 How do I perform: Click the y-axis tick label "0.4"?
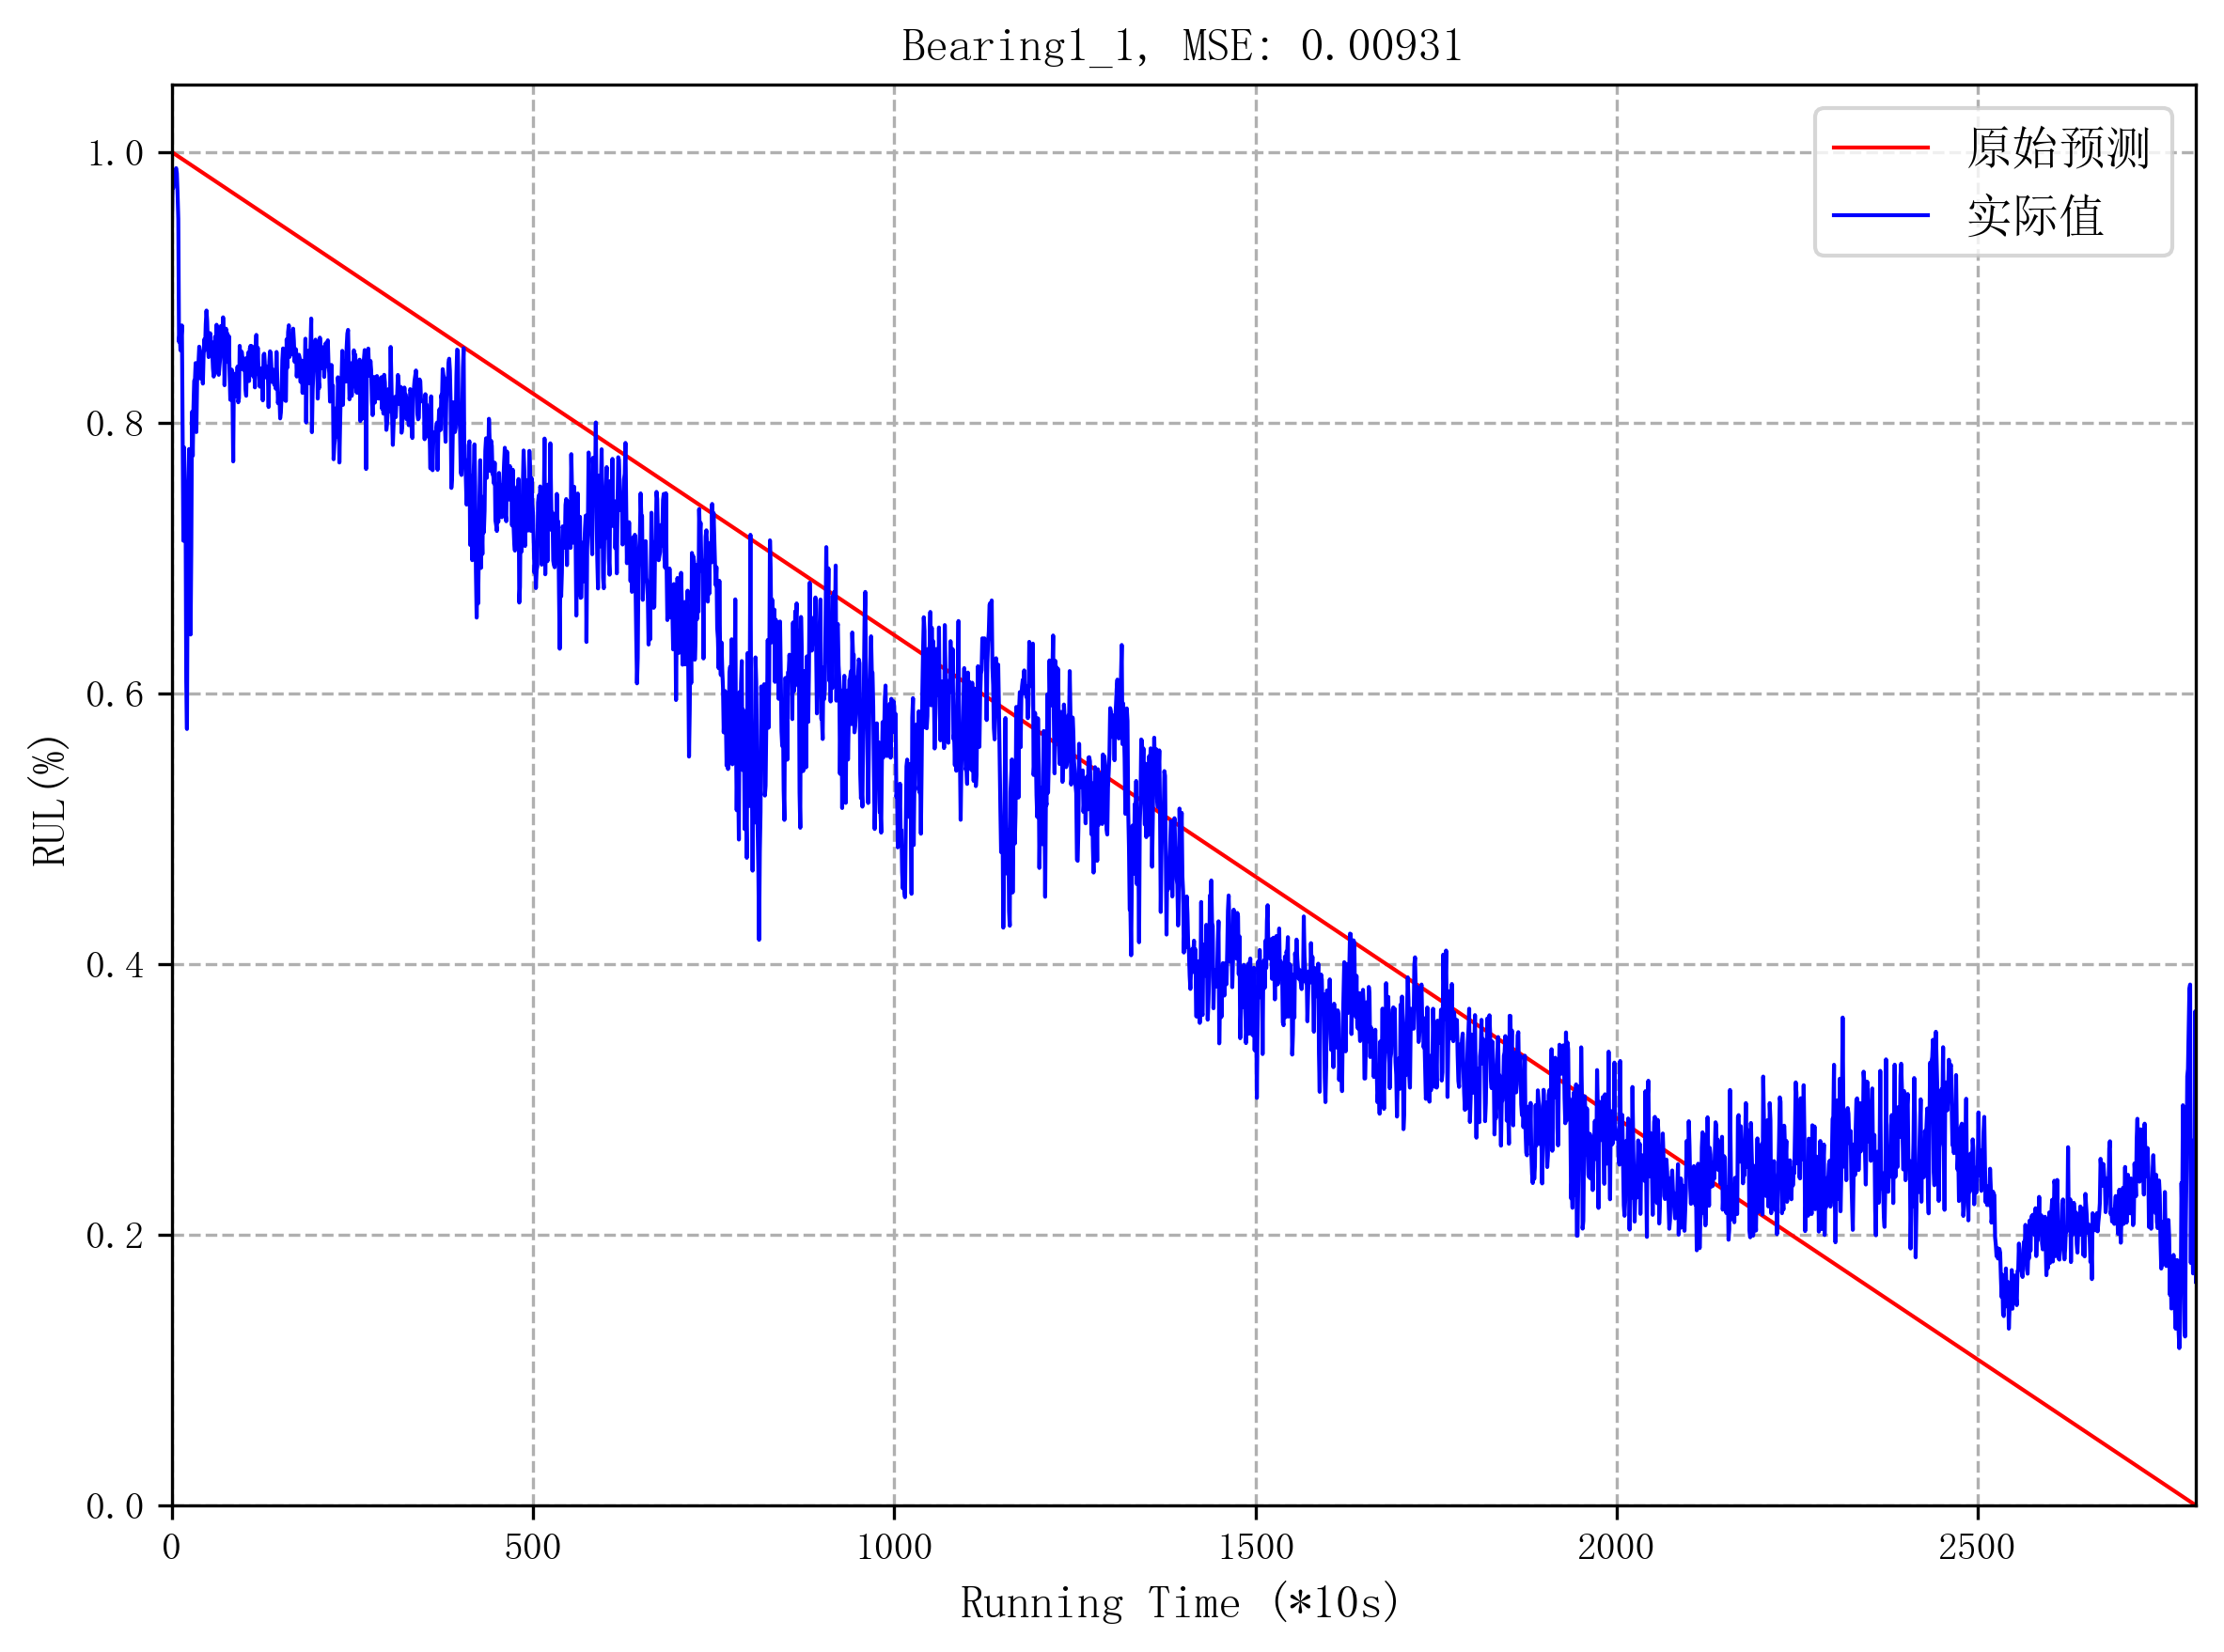(115, 966)
